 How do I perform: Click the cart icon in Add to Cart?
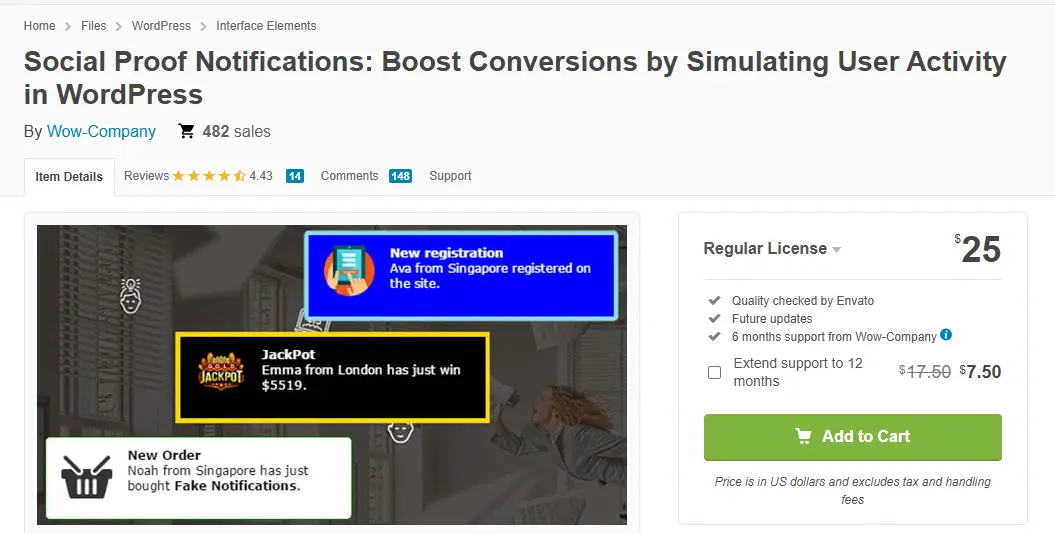(803, 436)
